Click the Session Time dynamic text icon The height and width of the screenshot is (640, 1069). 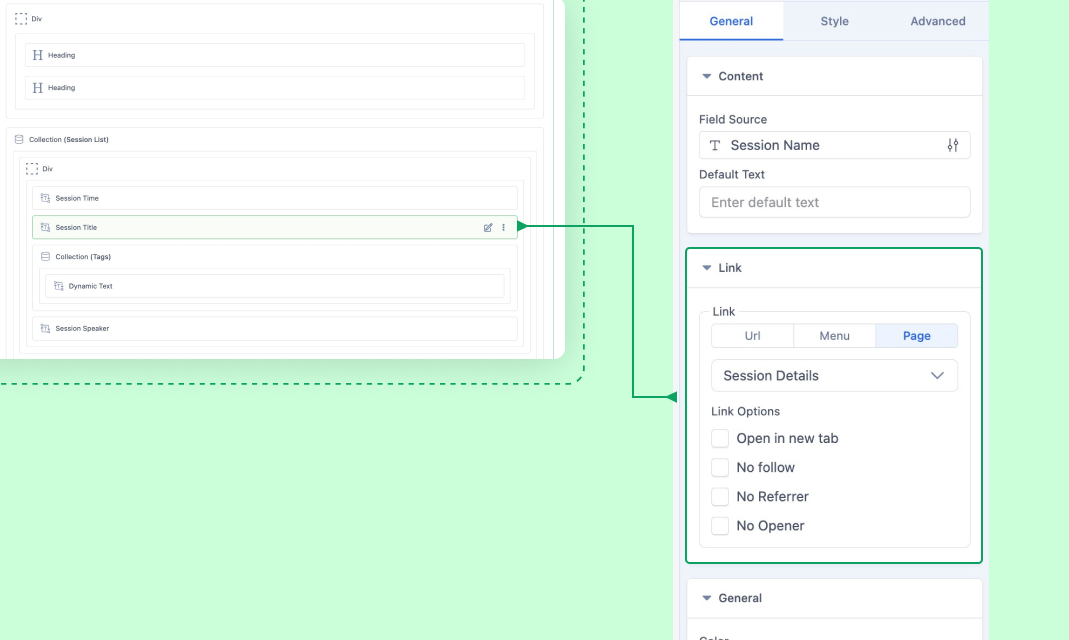(45, 198)
